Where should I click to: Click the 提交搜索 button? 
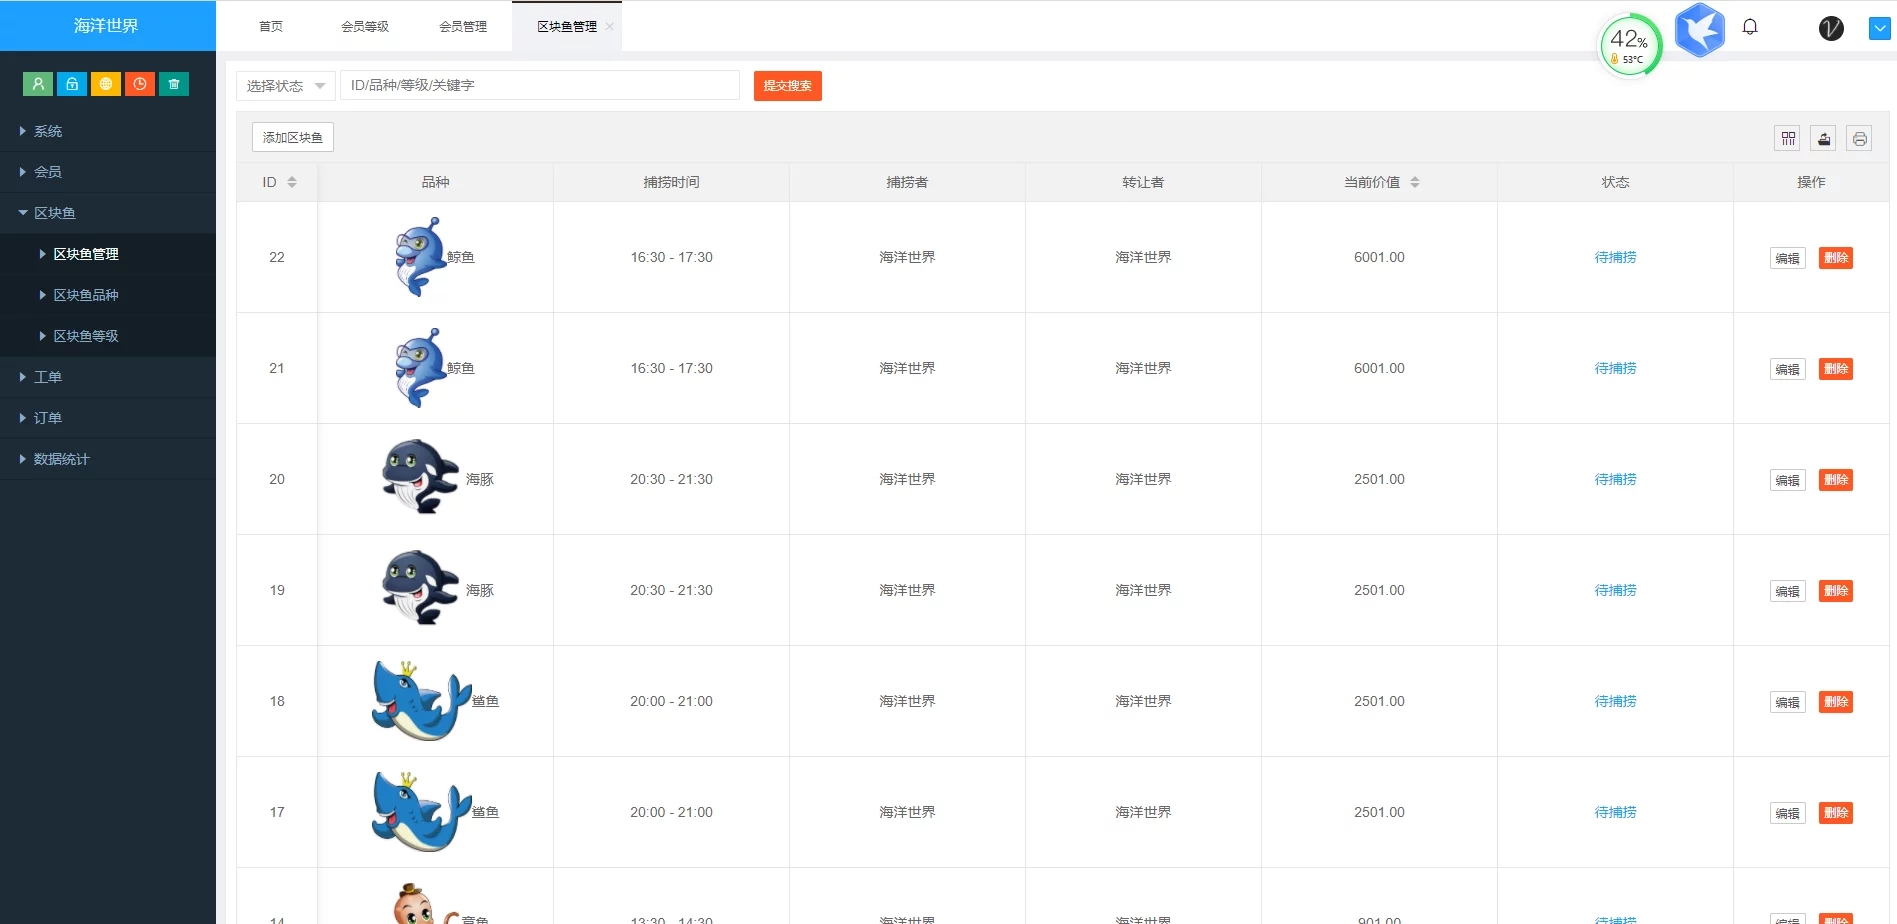[787, 86]
